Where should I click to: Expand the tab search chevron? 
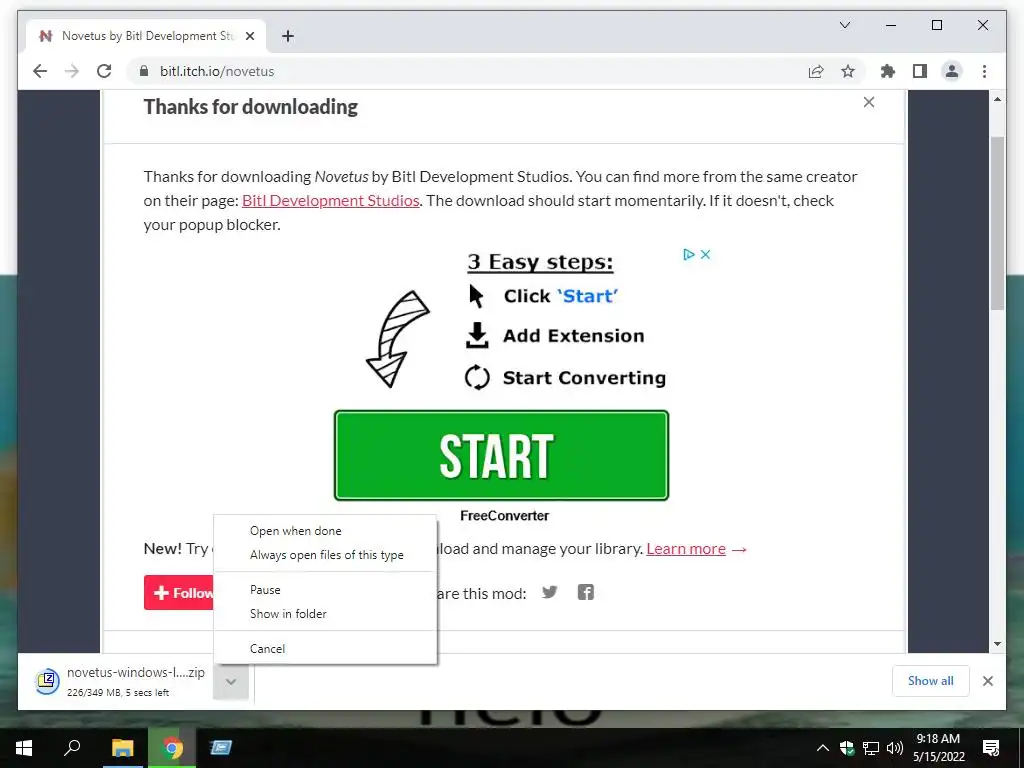844,25
